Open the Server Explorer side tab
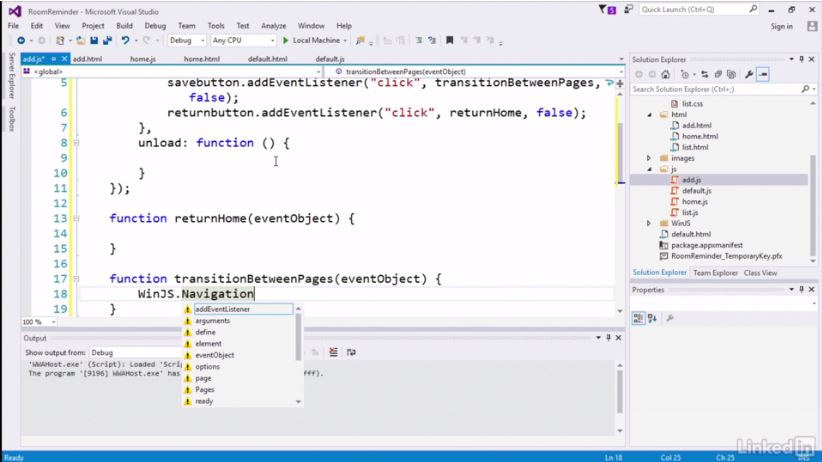 click(x=12, y=76)
